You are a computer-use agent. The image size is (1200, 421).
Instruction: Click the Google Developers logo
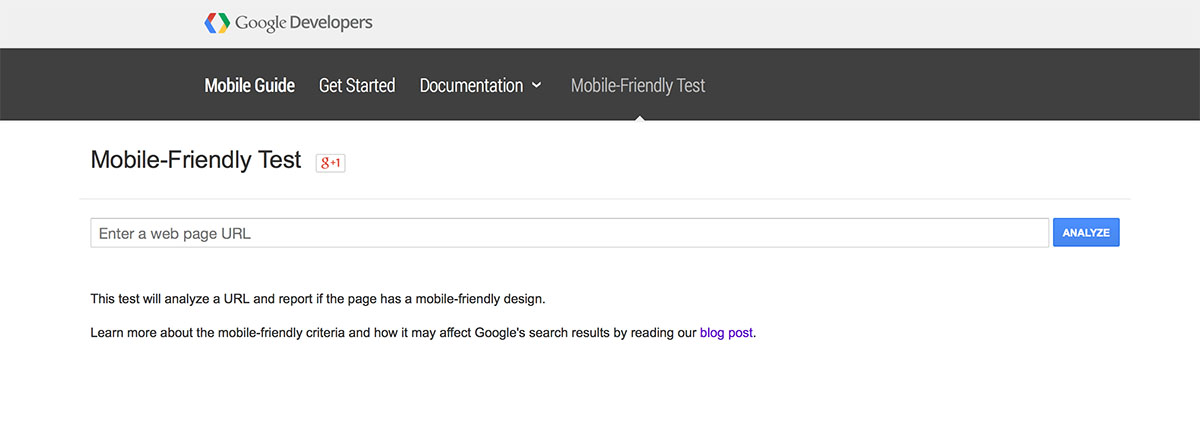click(x=288, y=22)
